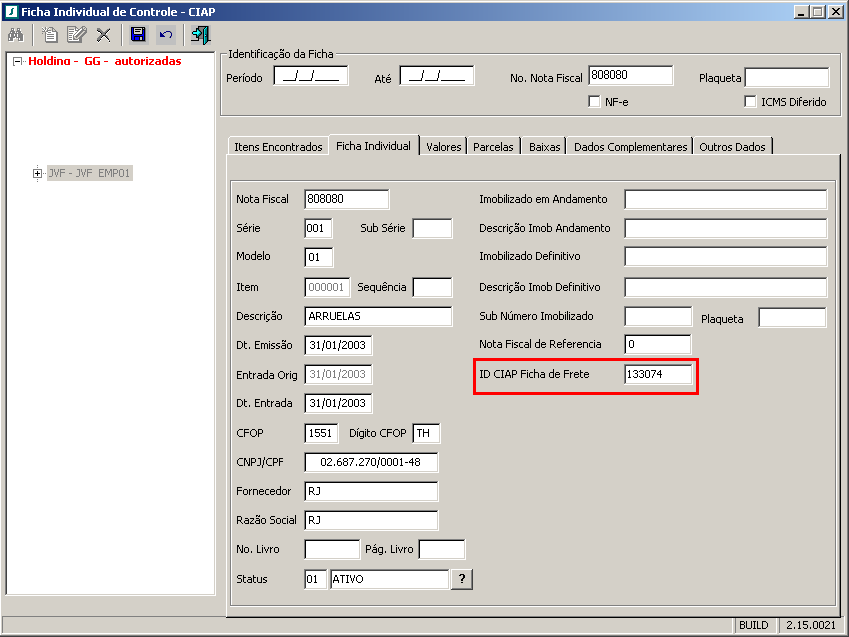Switch to the Itens Encontrados tab
Screen dimensions: 849x637
pos(278,147)
